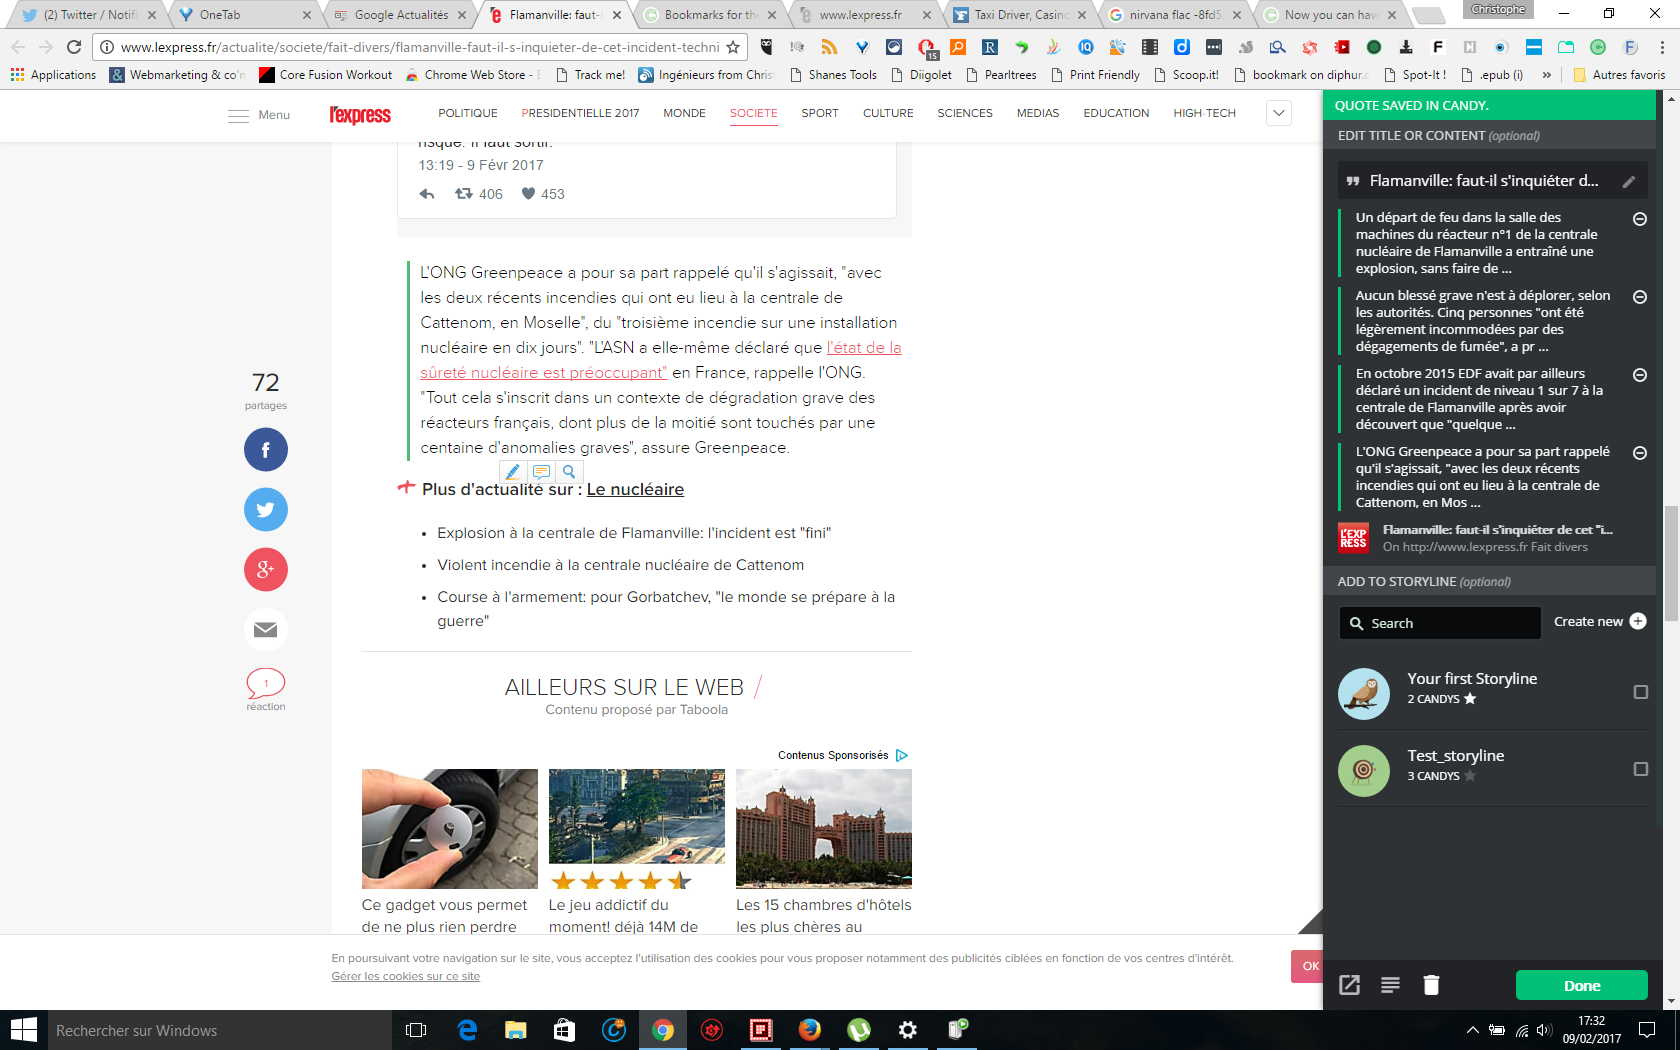Reload the page
Screen dimensions: 1680x1050
73,47
